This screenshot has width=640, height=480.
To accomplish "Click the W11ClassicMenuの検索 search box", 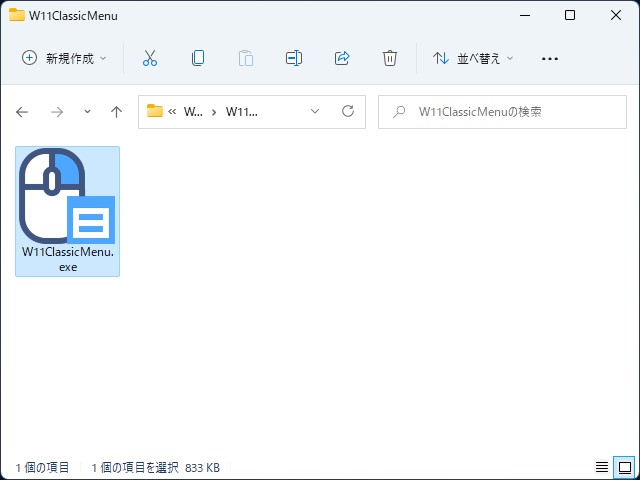I will coord(502,112).
